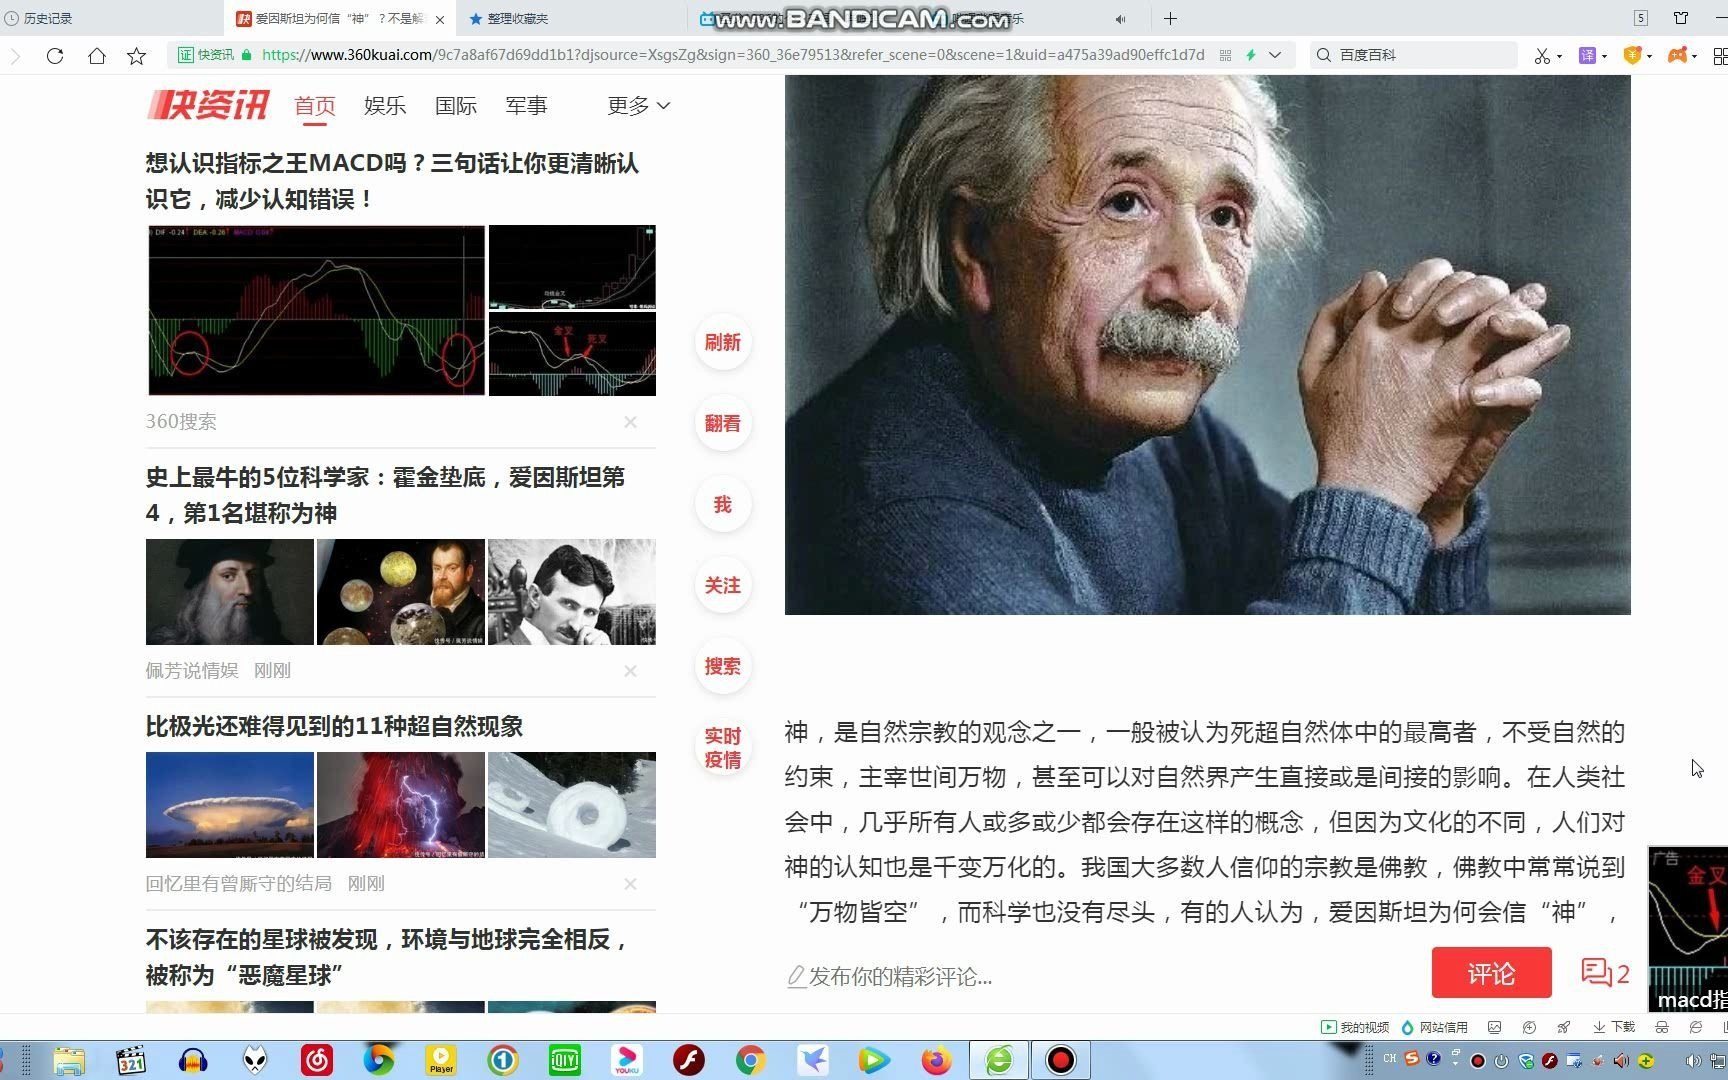Select the 娱乐 navigation tab
This screenshot has width=1728, height=1080.
(385, 105)
